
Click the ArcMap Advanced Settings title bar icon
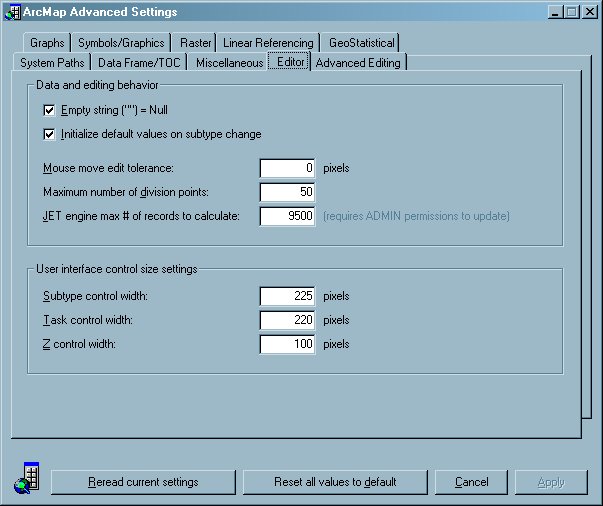12,12
